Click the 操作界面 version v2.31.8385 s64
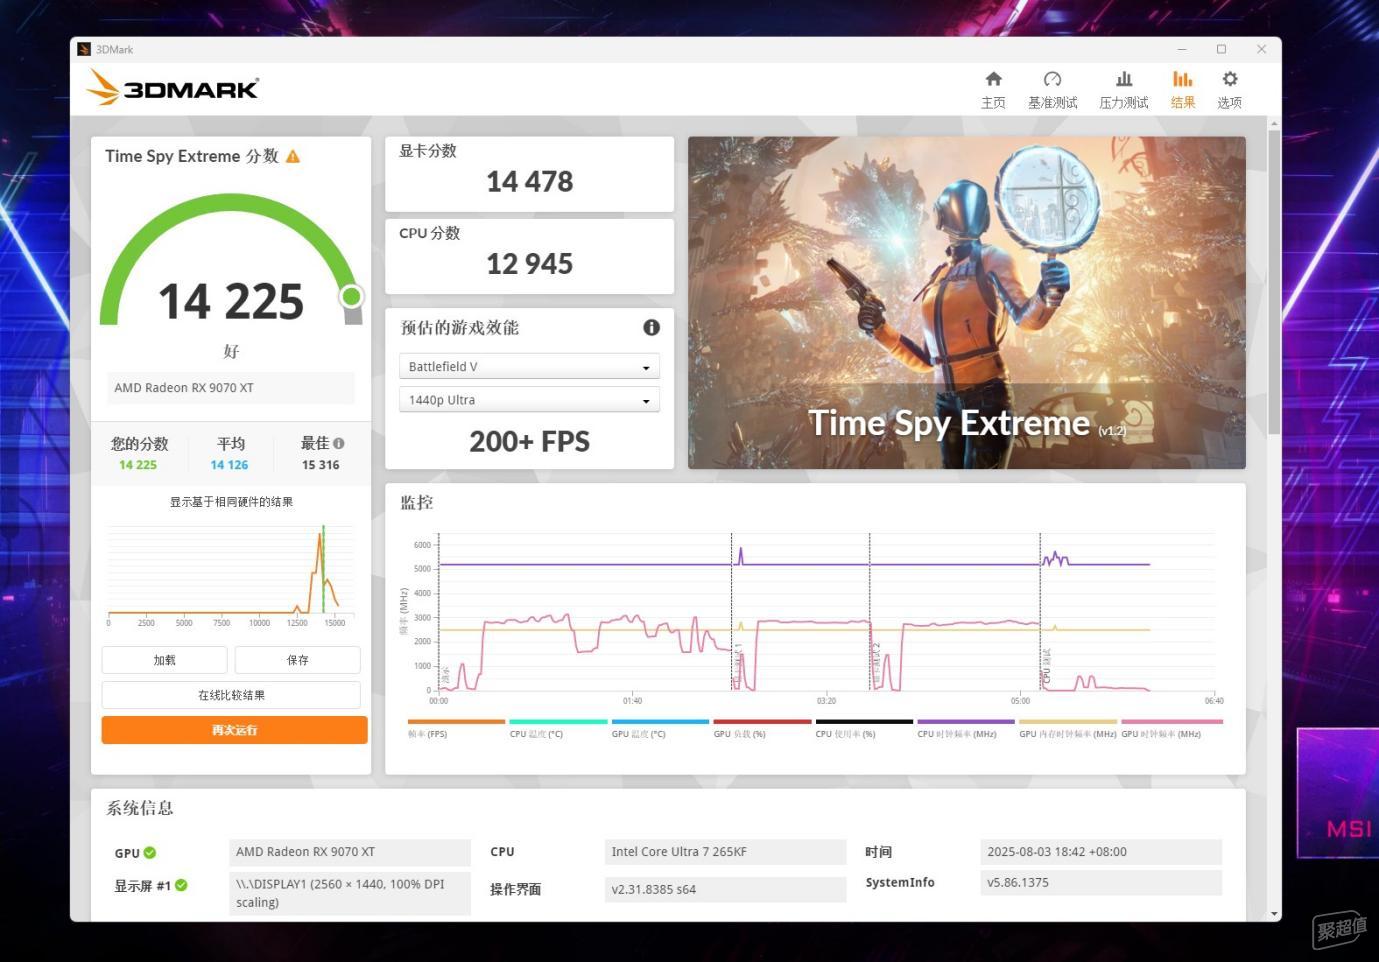 click(x=725, y=889)
